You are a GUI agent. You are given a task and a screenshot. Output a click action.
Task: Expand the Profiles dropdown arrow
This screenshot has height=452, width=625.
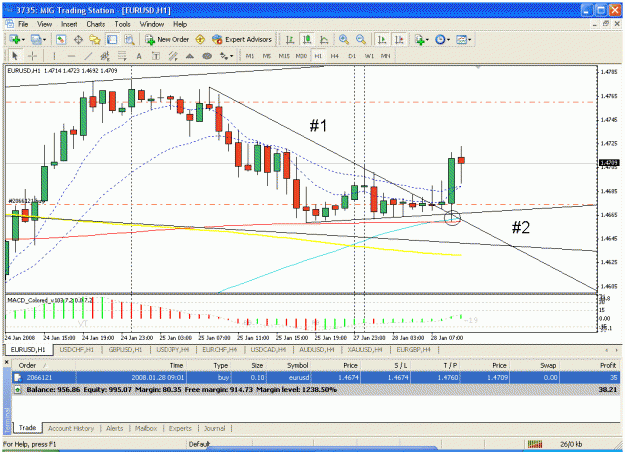tap(45, 39)
